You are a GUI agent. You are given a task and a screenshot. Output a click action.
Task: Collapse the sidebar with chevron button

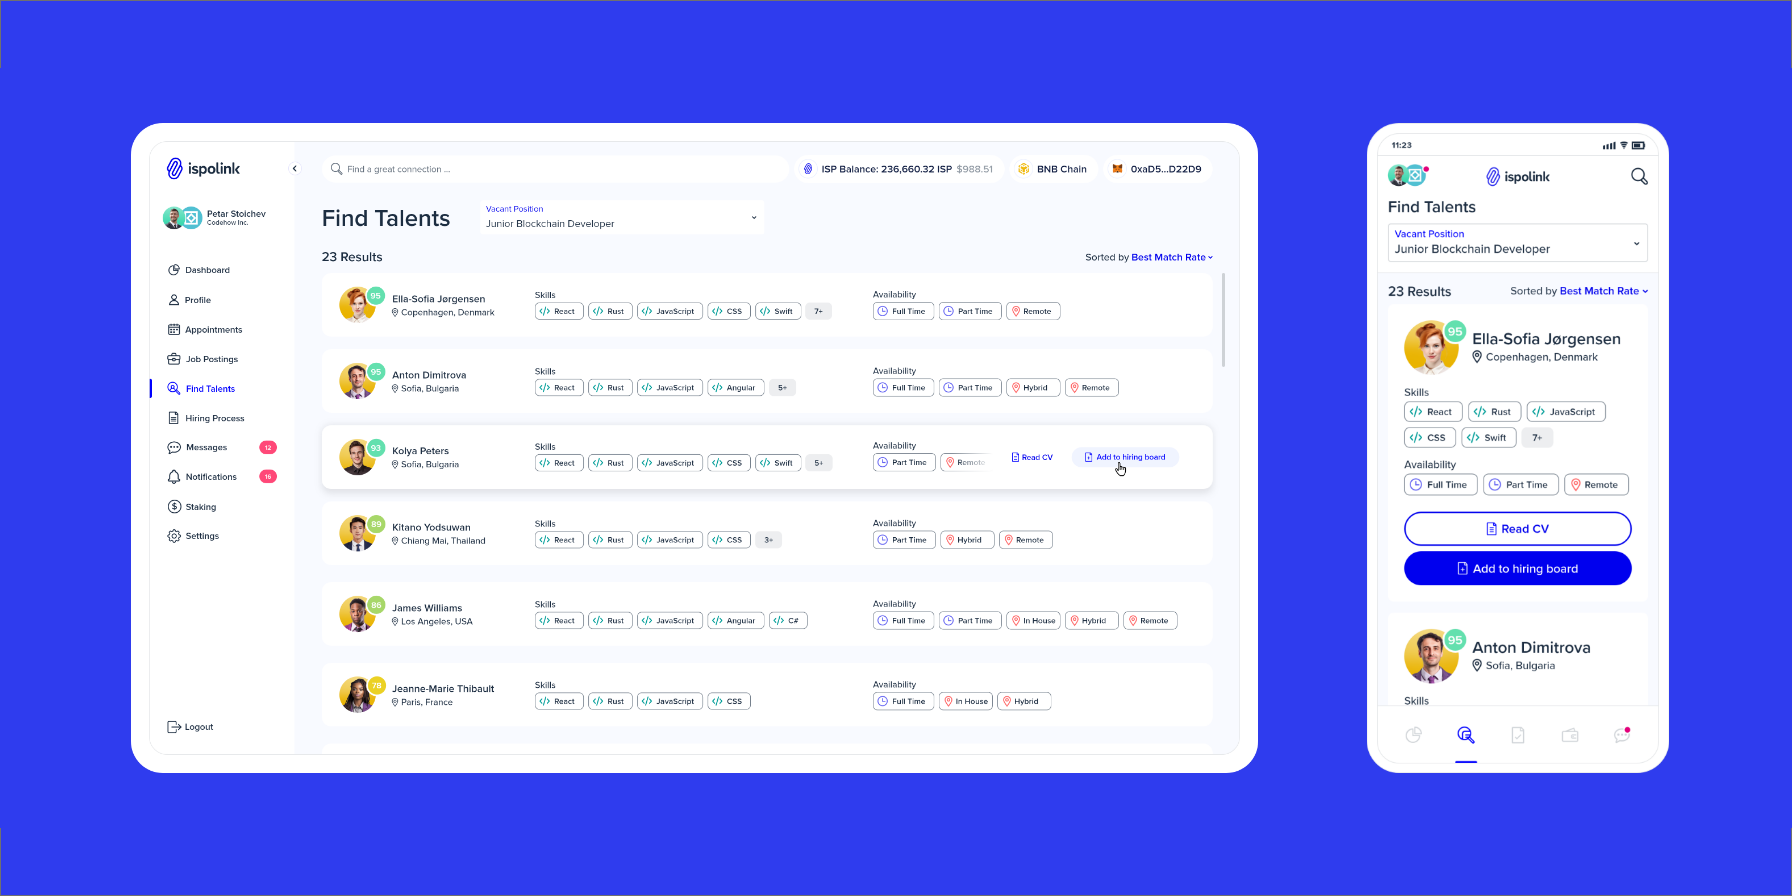click(x=294, y=168)
